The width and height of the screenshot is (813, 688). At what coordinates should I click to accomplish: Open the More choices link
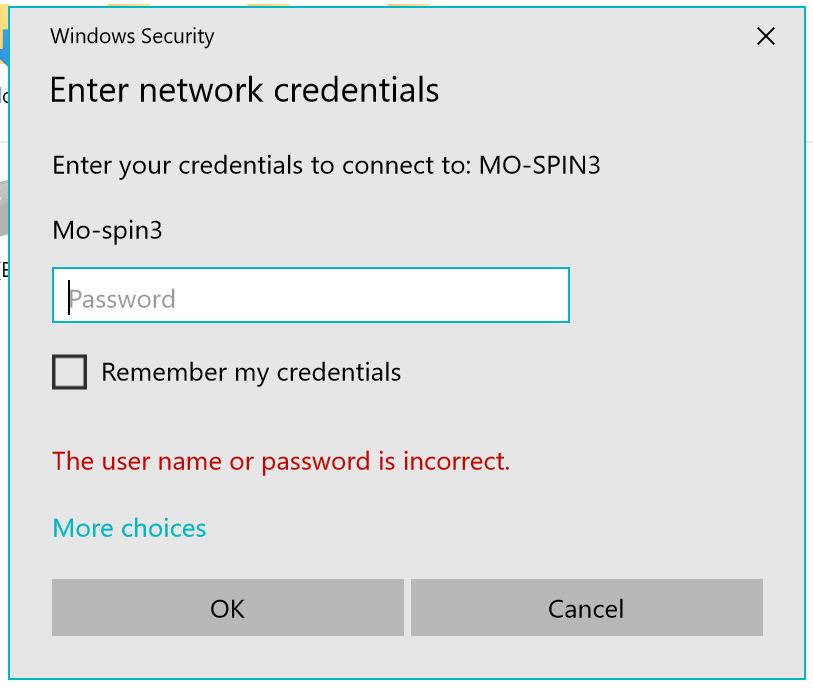pos(129,528)
